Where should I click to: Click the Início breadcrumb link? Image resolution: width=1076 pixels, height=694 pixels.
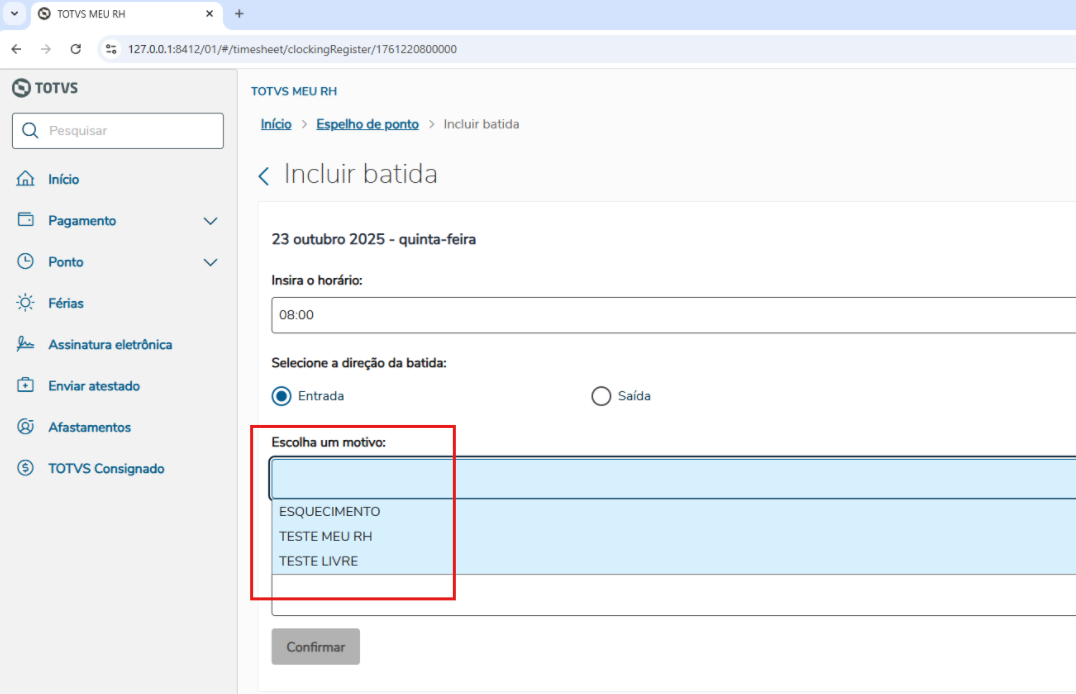(276, 124)
